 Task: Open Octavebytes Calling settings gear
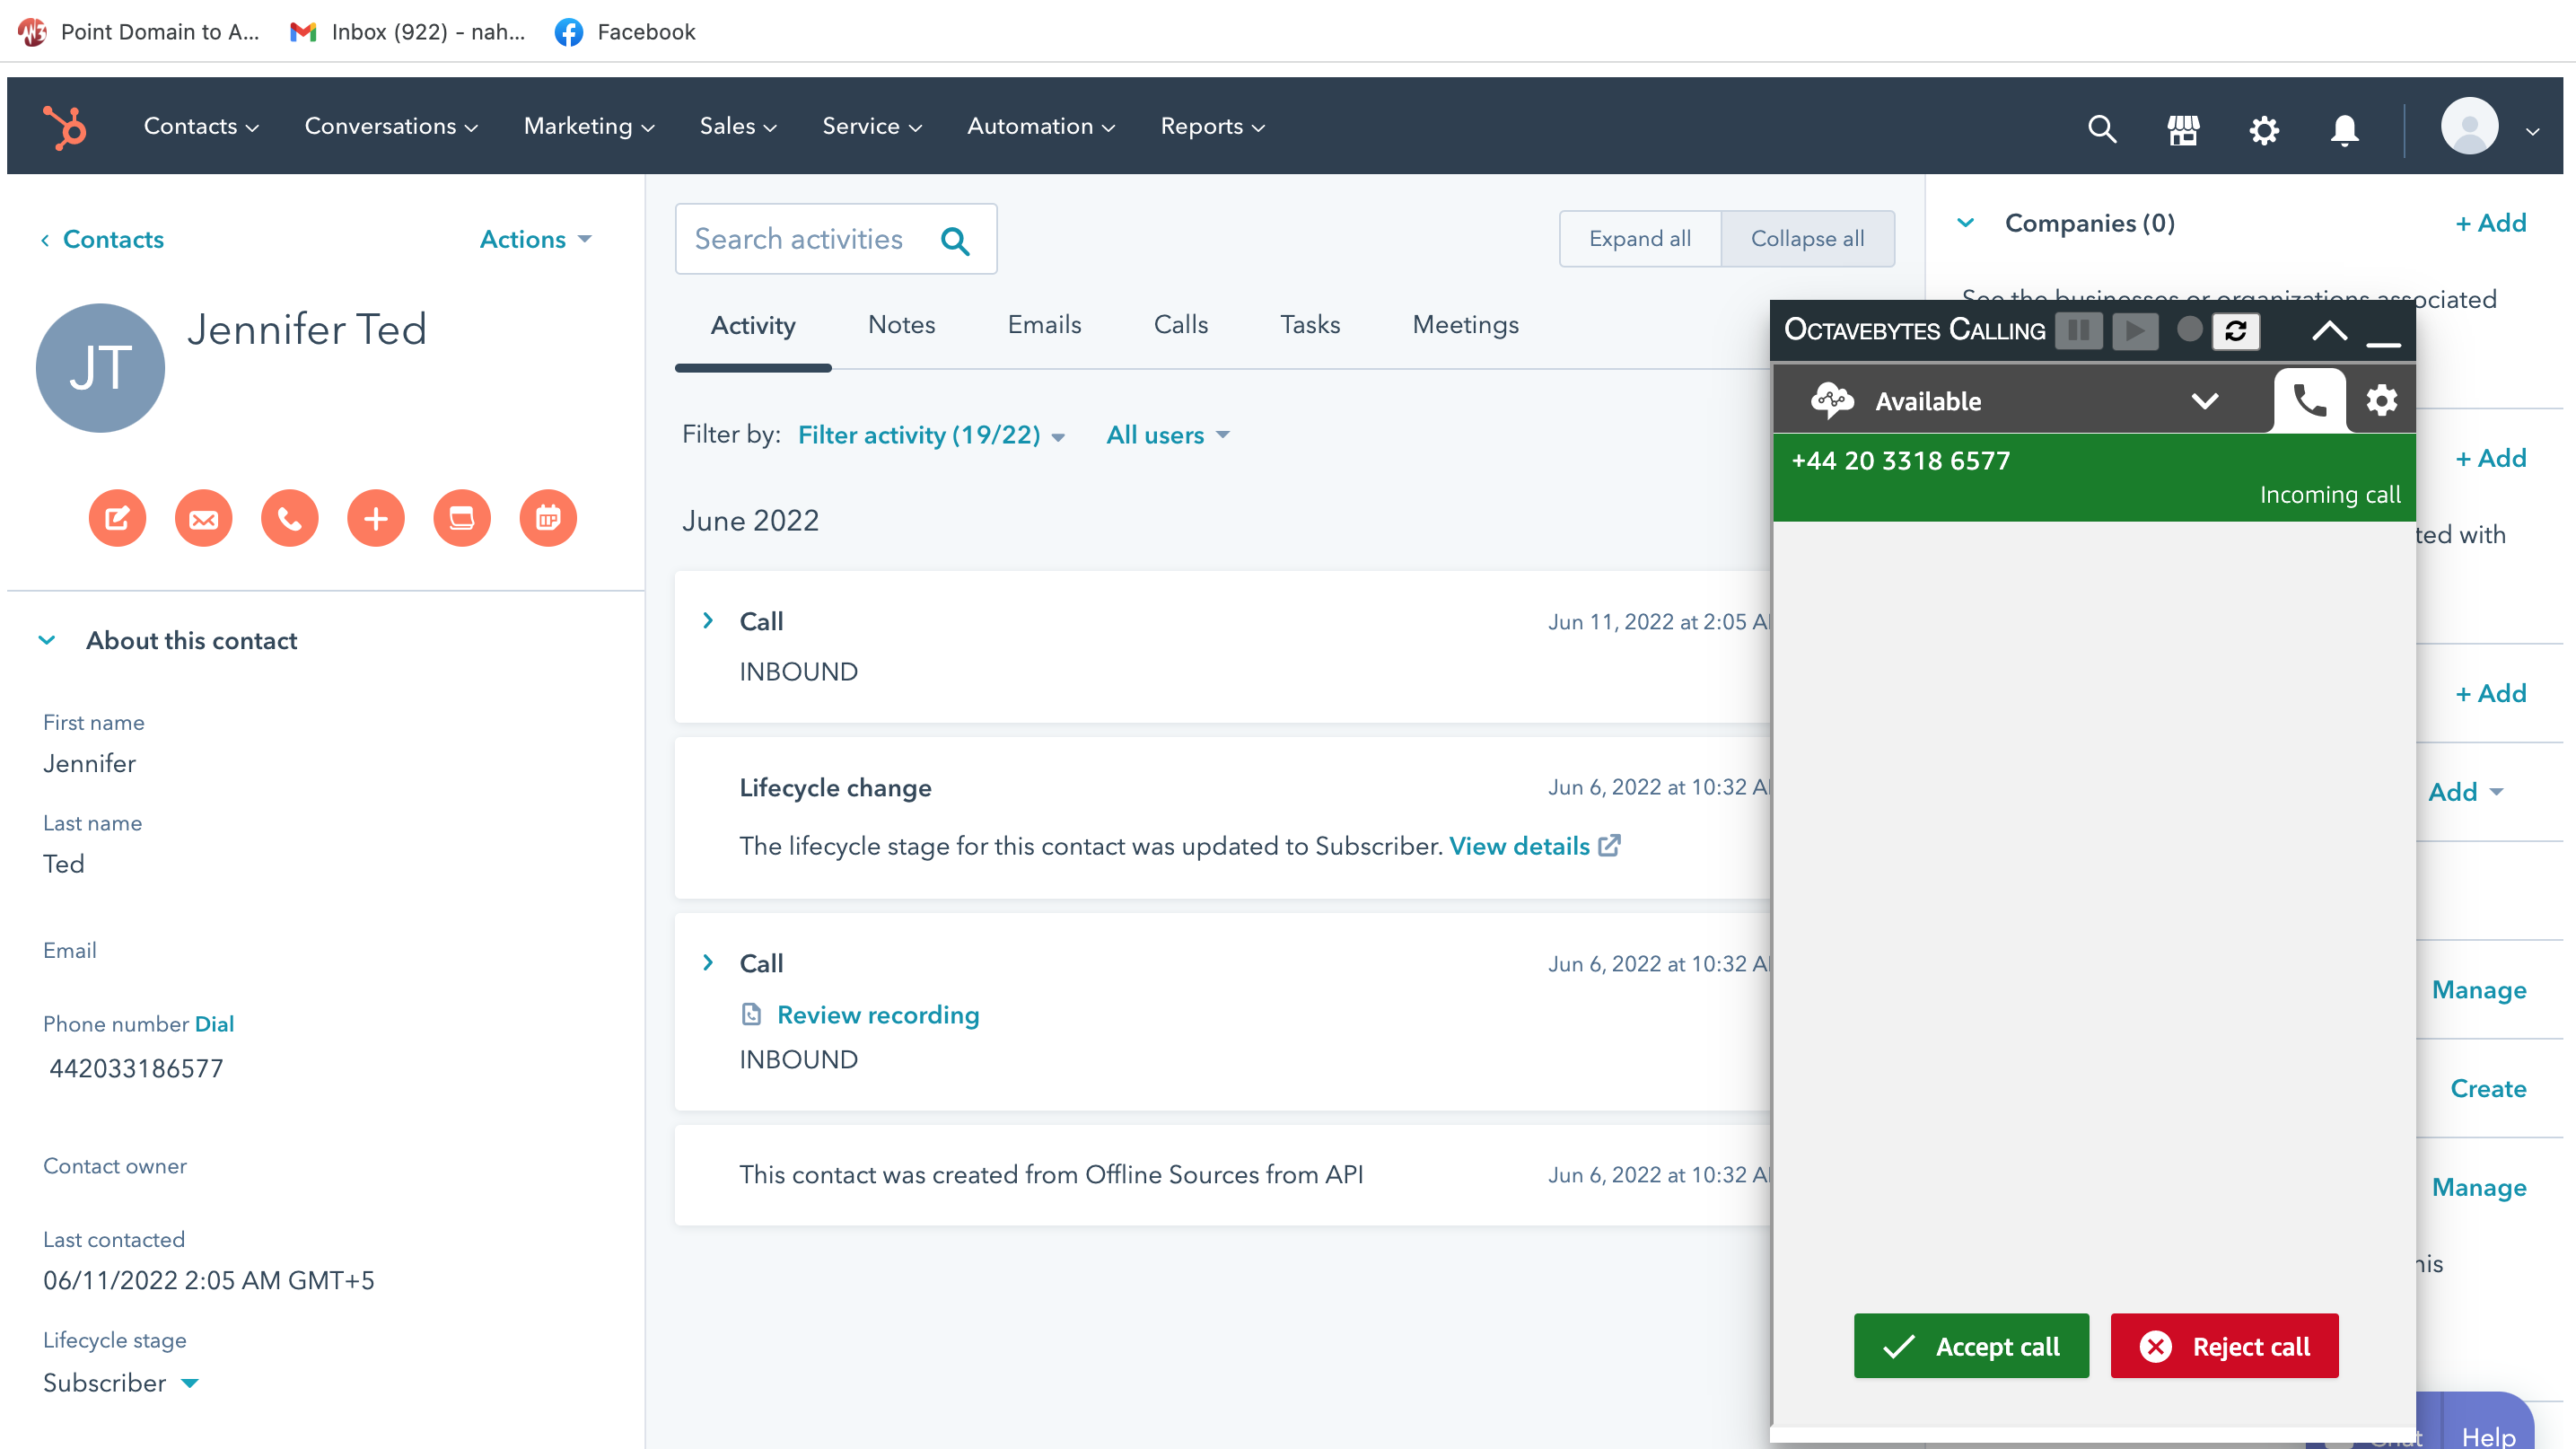click(x=2381, y=400)
